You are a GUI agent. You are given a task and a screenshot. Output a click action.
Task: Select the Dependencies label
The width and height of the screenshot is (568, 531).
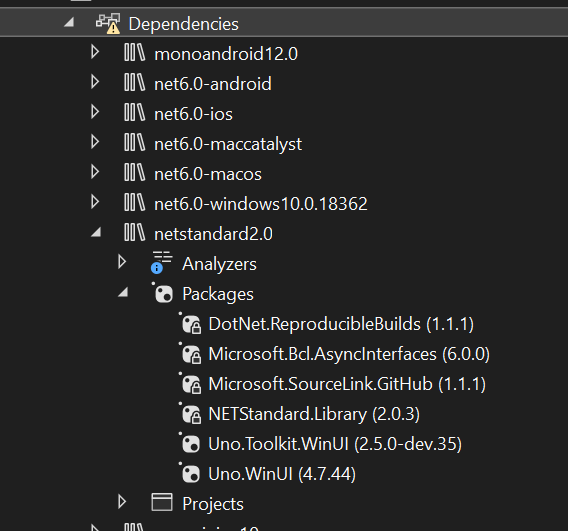183,24
